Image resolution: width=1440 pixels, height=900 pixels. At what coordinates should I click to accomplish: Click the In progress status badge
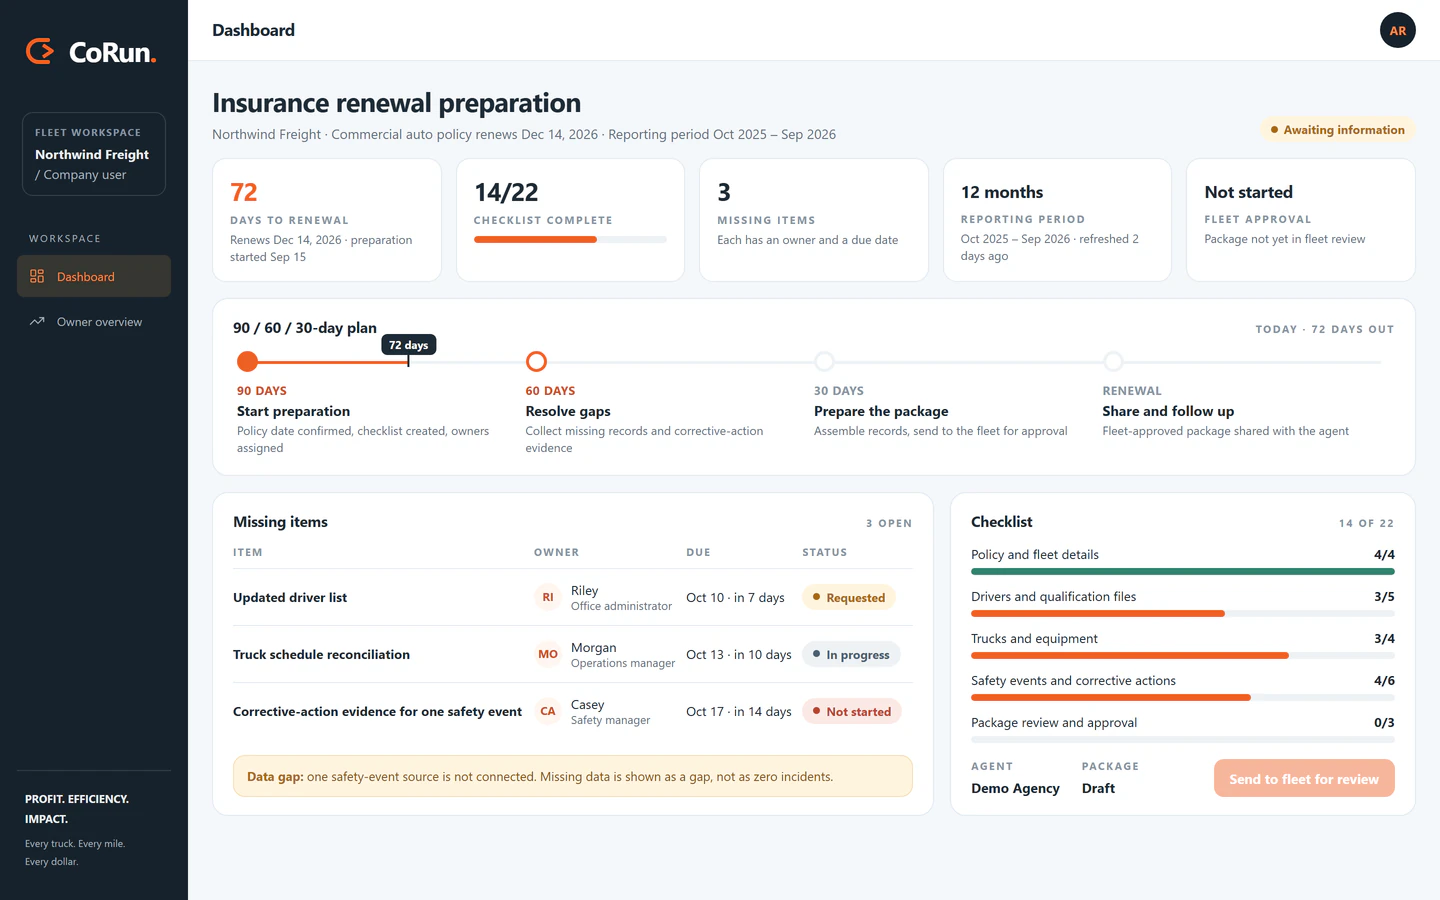pos(851,654)
